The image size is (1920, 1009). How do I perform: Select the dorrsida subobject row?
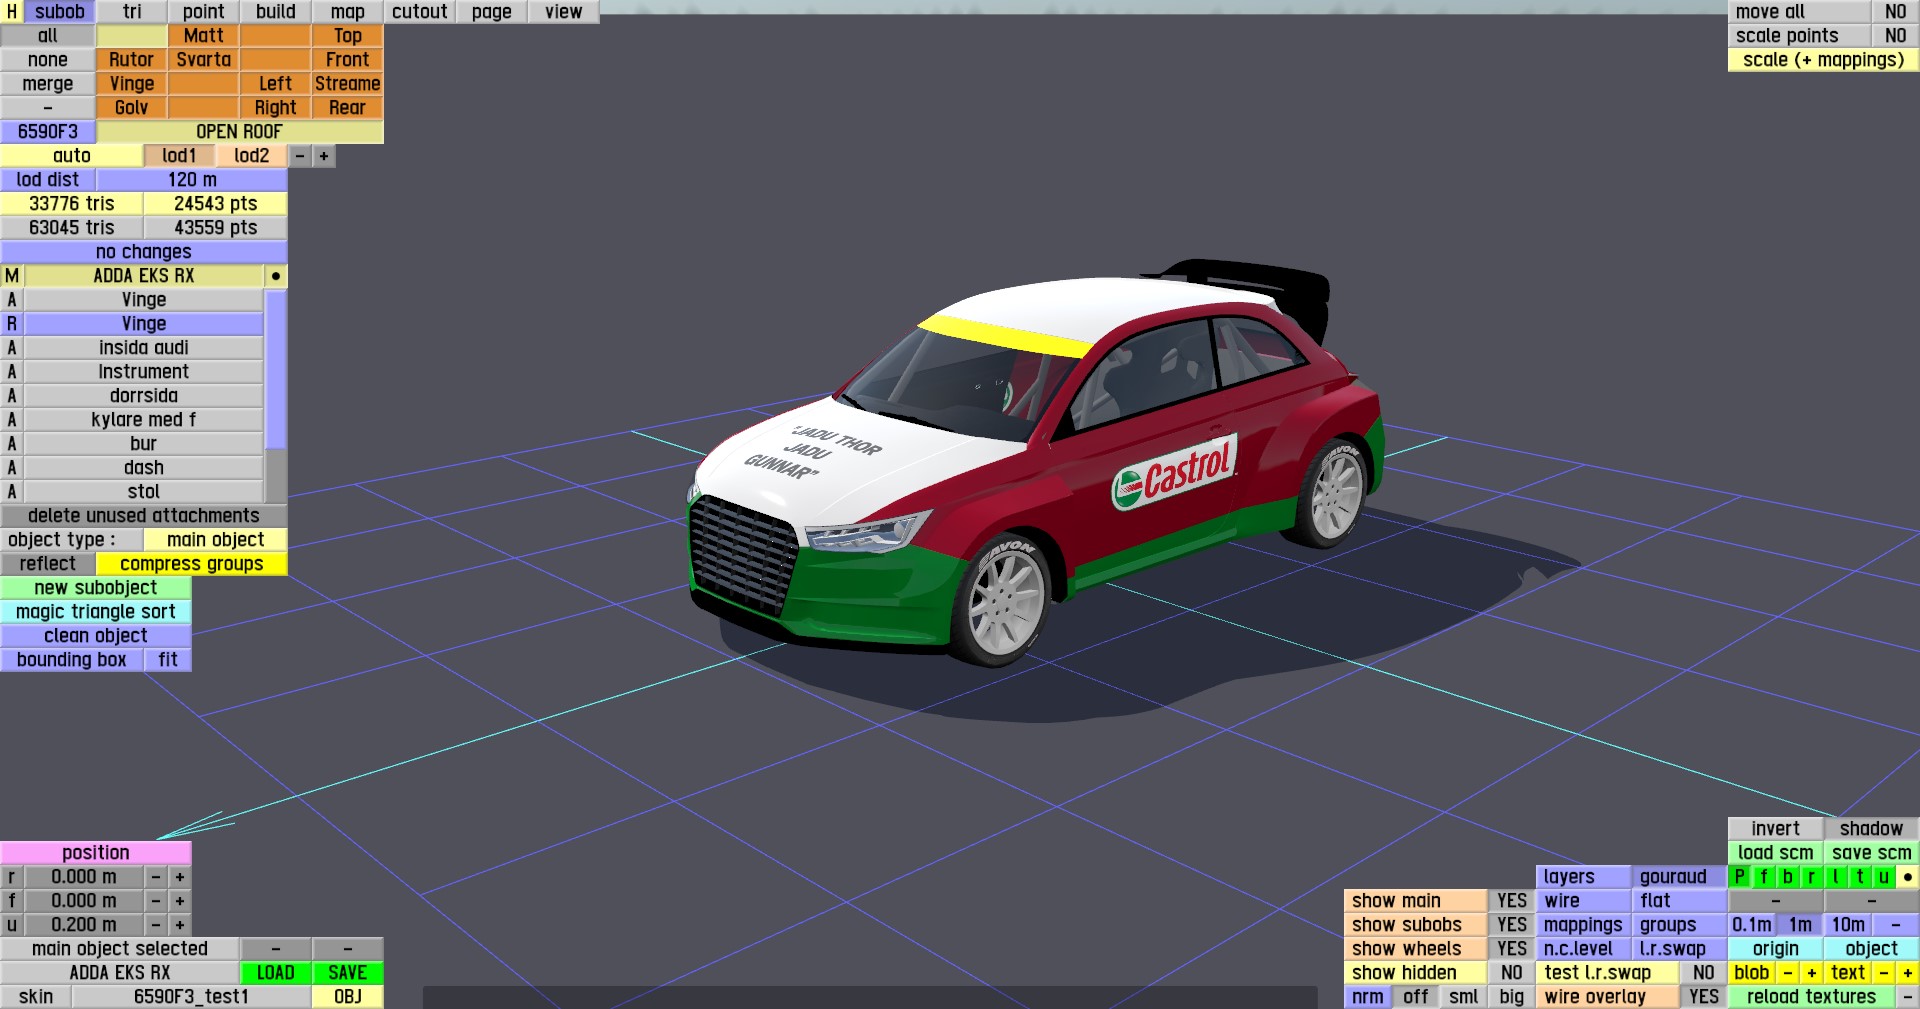(144, 396)
